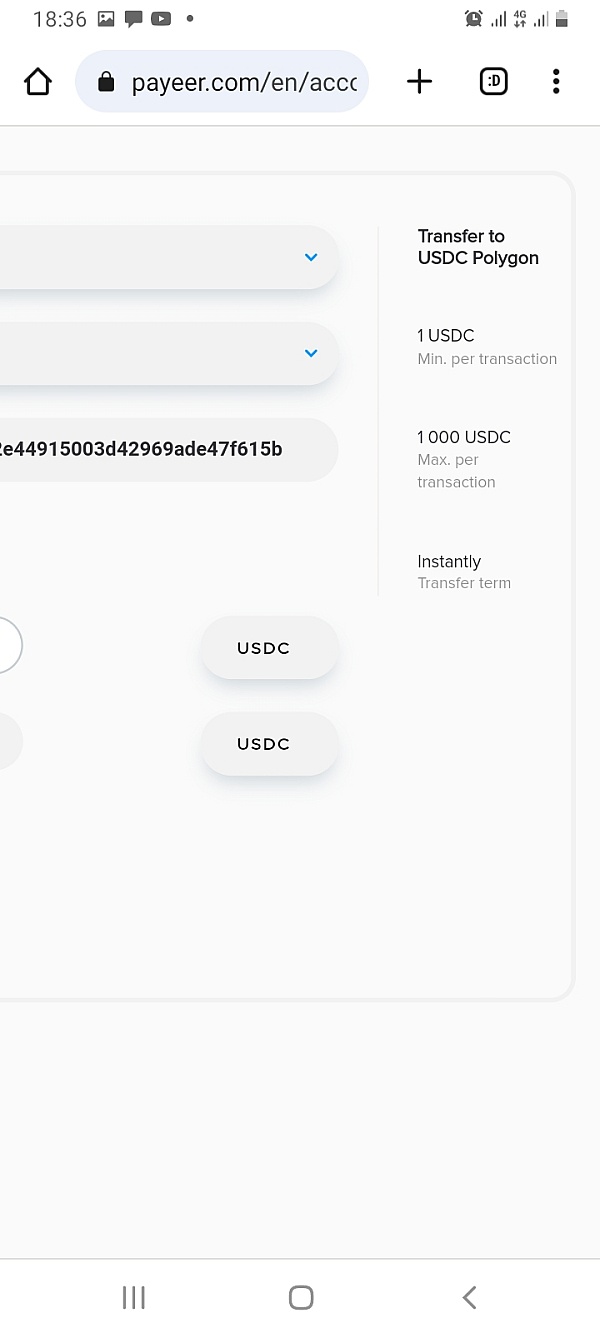Click the grey total amount field
The image size is (600, 1333).
point(11,741)
